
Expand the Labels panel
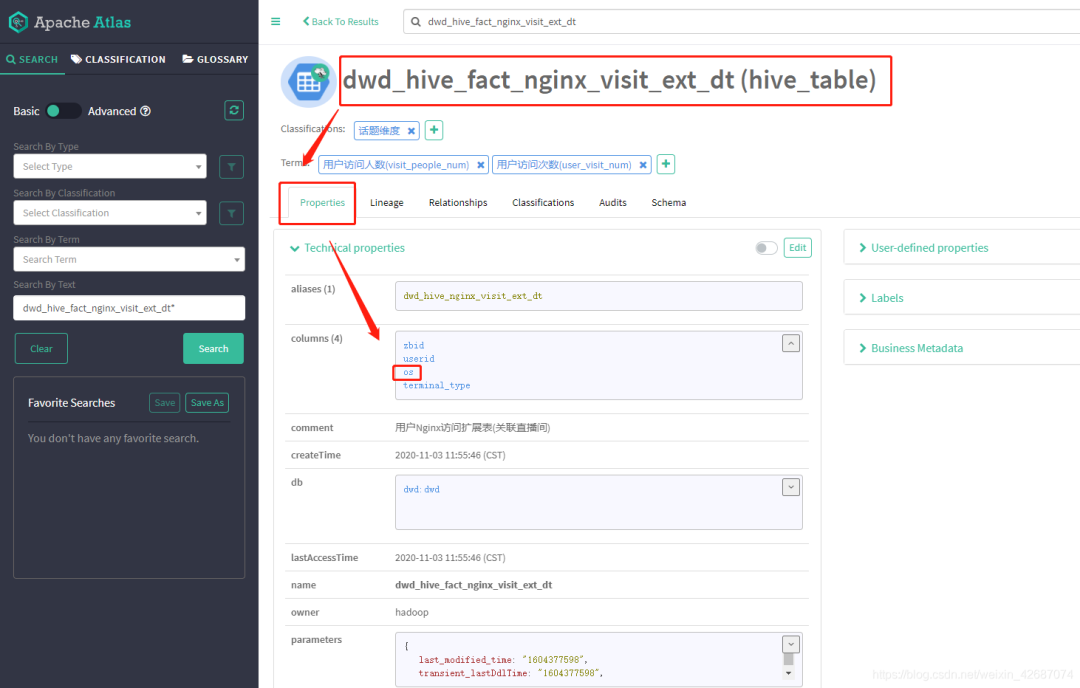881,298
